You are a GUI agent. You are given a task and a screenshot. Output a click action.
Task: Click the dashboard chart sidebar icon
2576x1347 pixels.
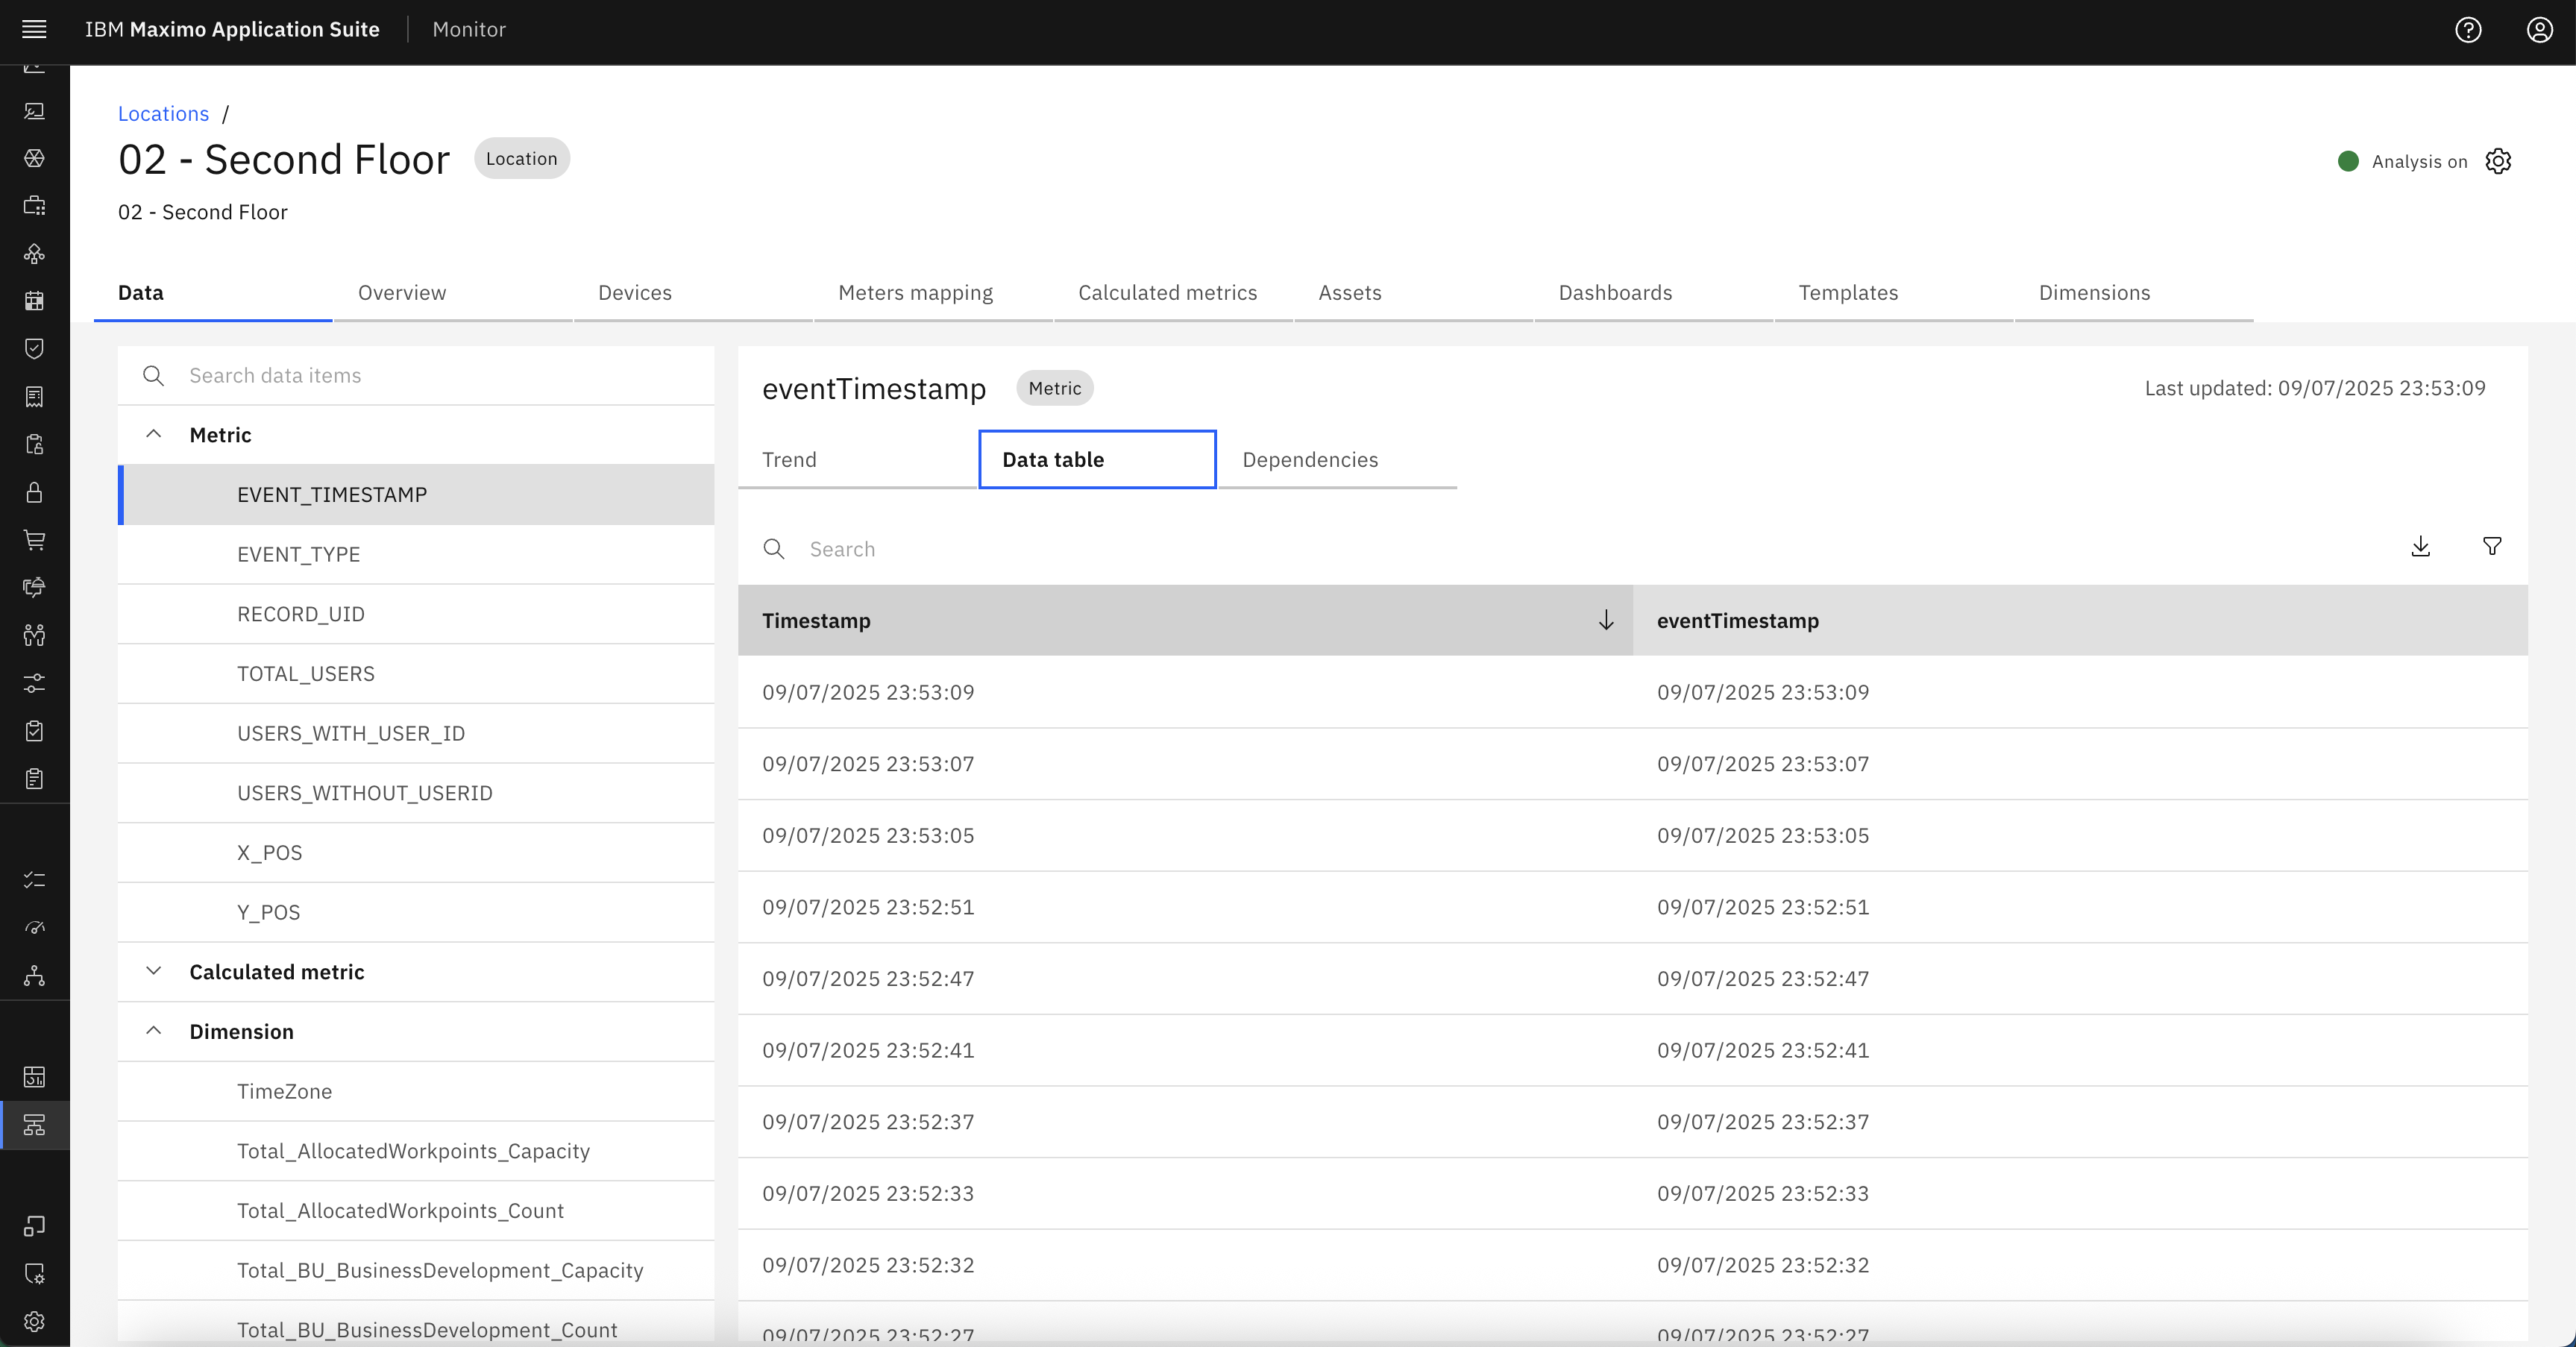tap(34, 1077)
